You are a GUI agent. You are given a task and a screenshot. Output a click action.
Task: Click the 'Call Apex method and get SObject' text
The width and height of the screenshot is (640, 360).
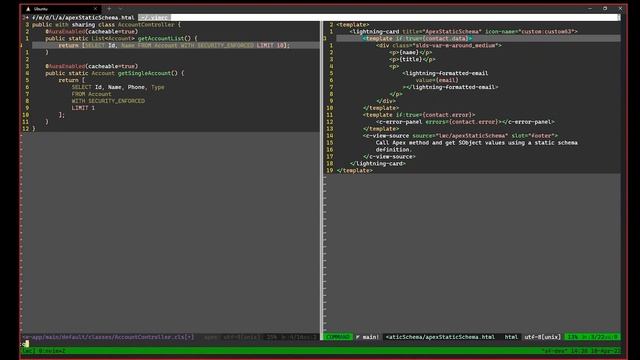tap(477, 142)
